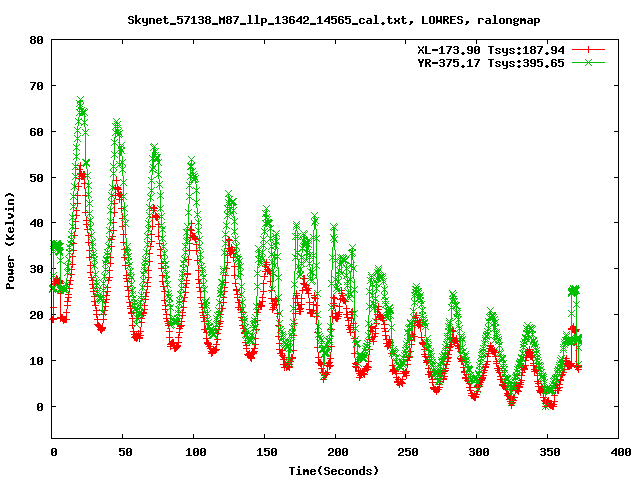Click the highest green peak near 67 Kelvin
The width and height of the screenshot is (640, 480).
coord(80,100)
